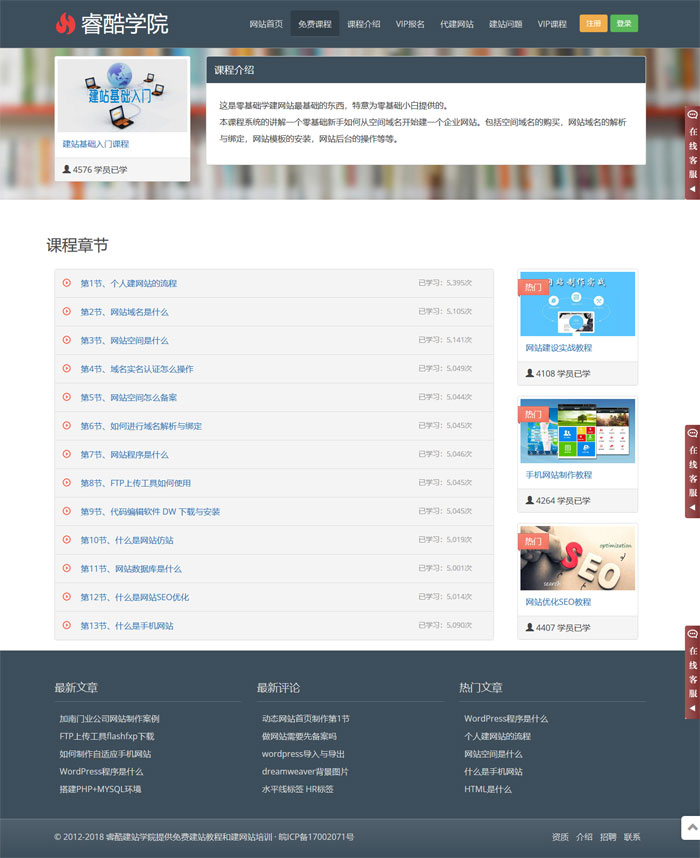Open article 搭建PHP+MYSQL环境

[x=100, y=789]
